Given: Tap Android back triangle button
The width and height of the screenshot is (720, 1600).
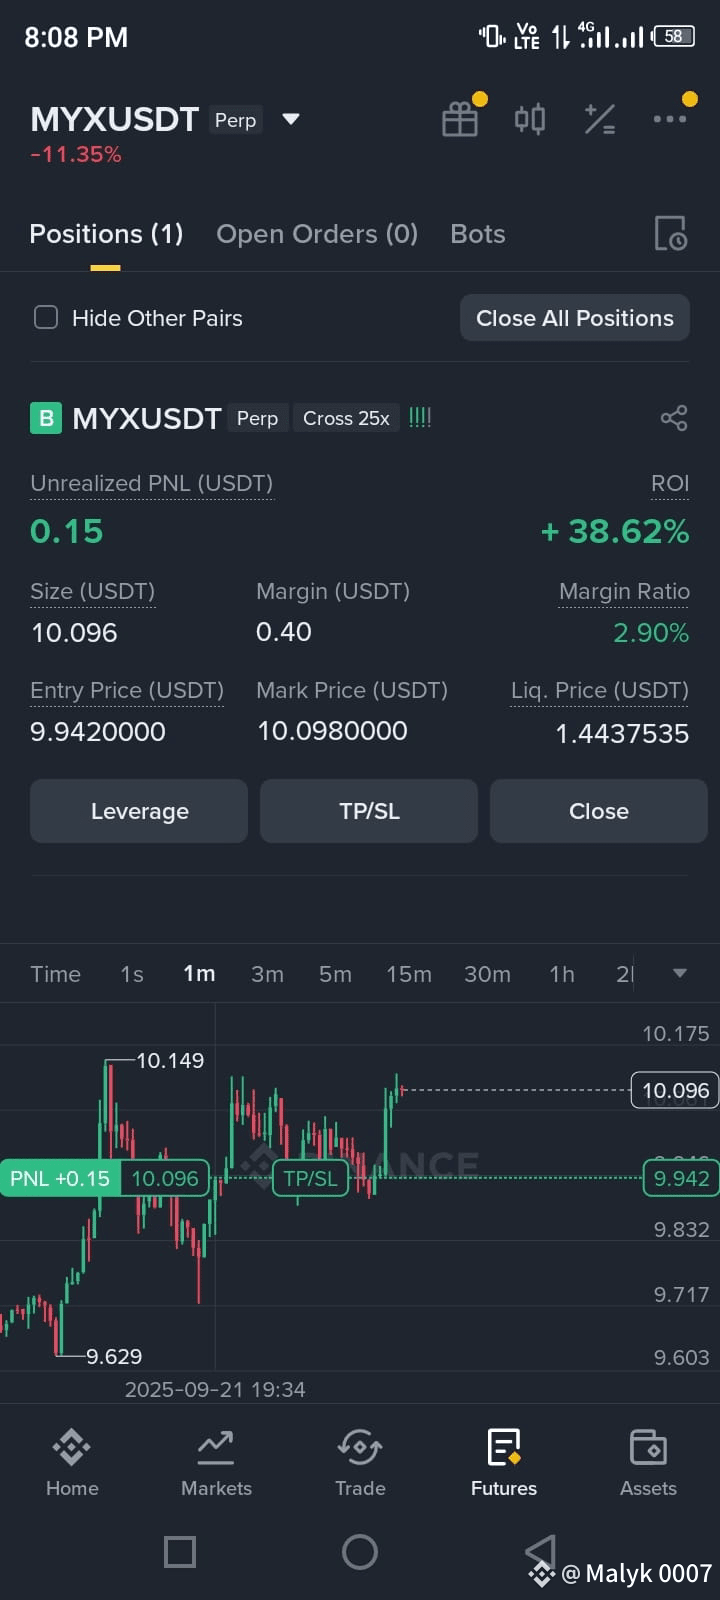Looking at the screenshot, I should [x=540, y=1552].
